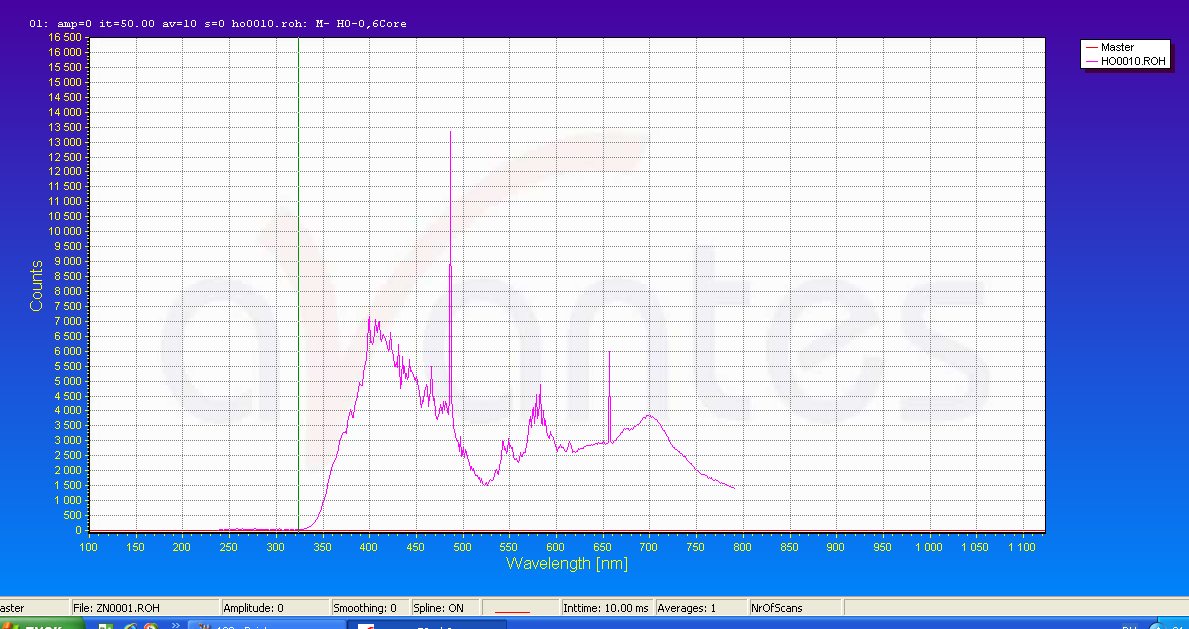Click the '100' label on the wavelength axis

89,547
